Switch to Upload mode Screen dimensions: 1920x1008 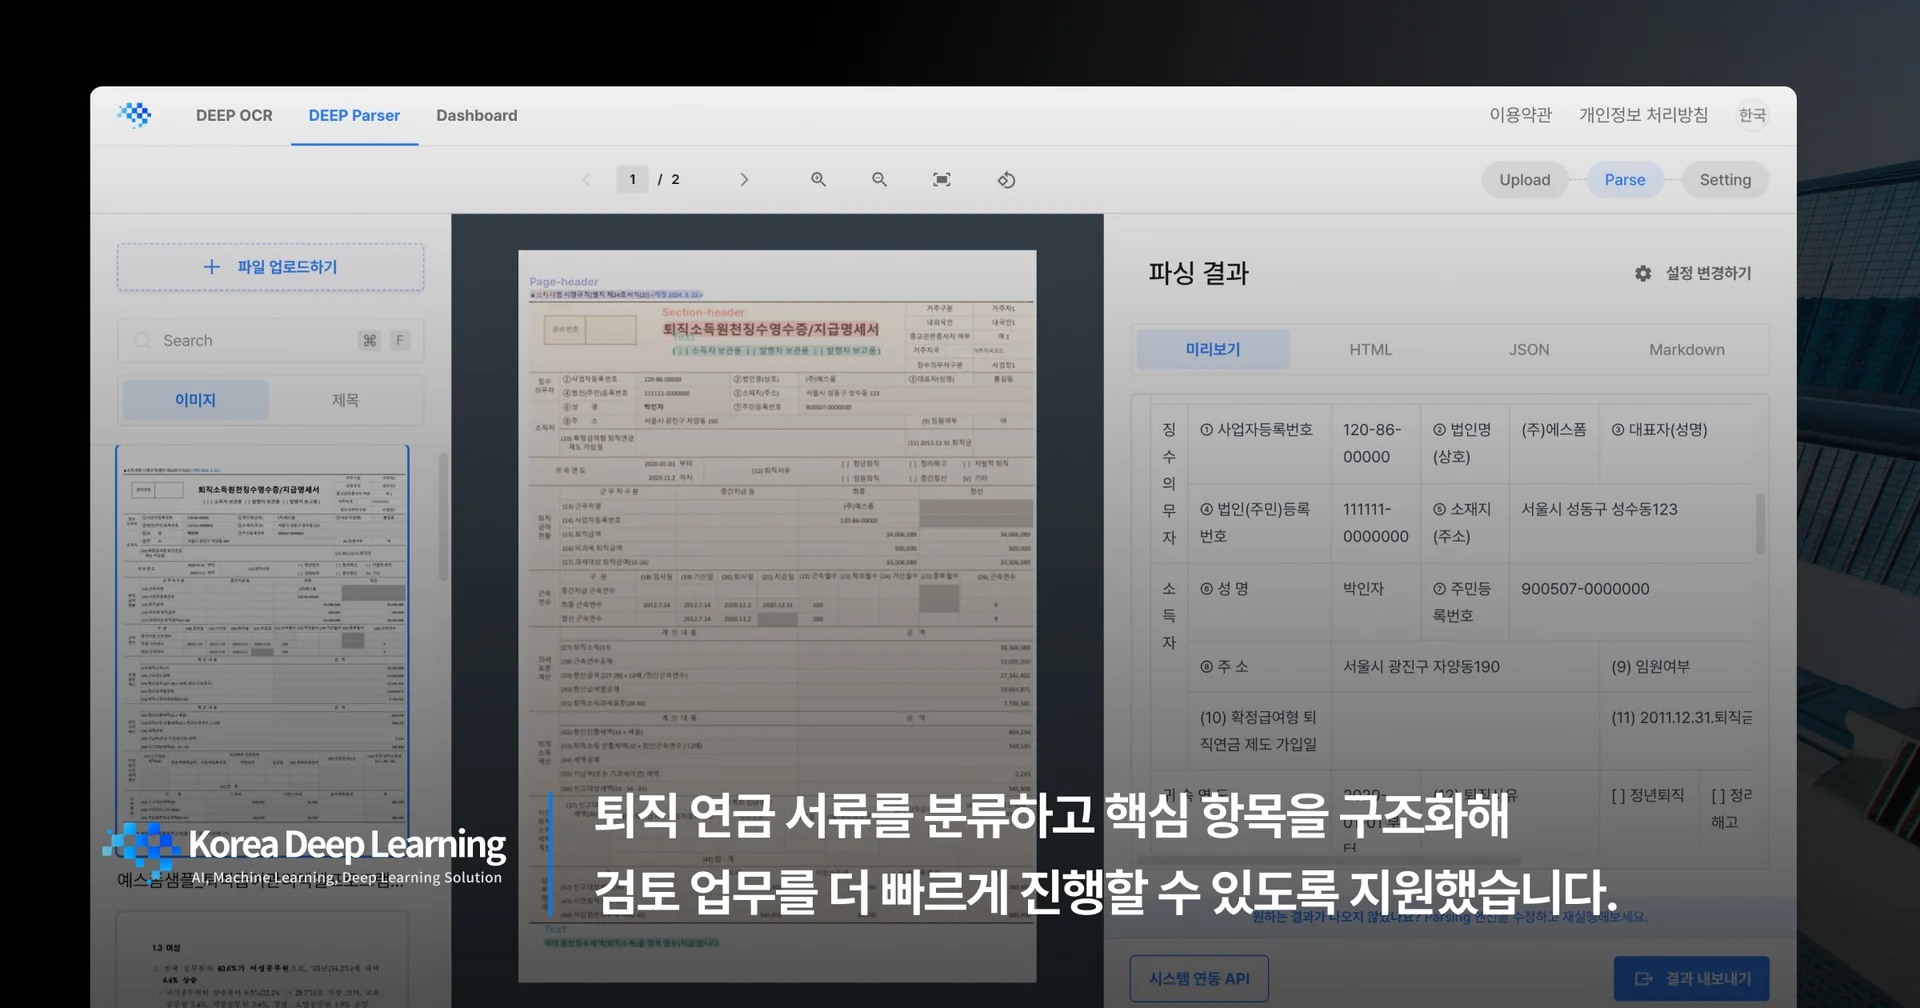[x=1524, y=179]
